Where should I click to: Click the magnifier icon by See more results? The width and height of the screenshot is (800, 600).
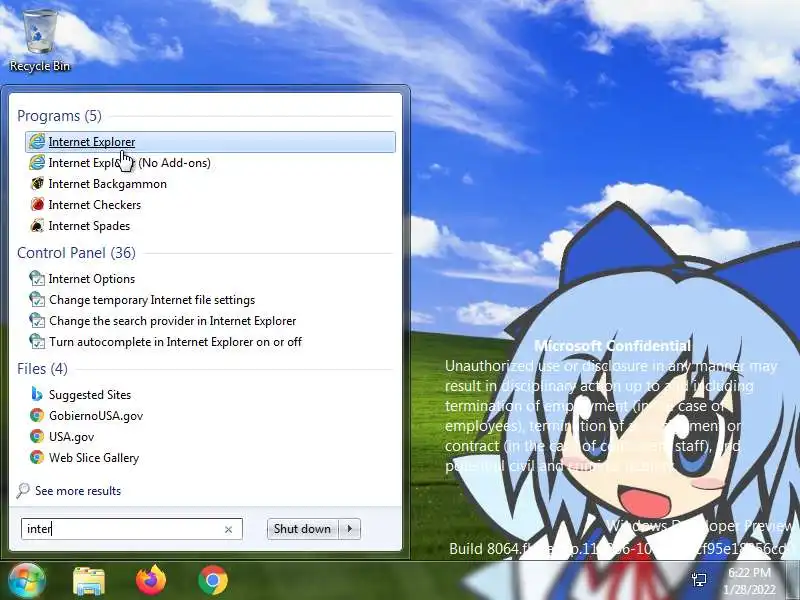click(23, 490)
